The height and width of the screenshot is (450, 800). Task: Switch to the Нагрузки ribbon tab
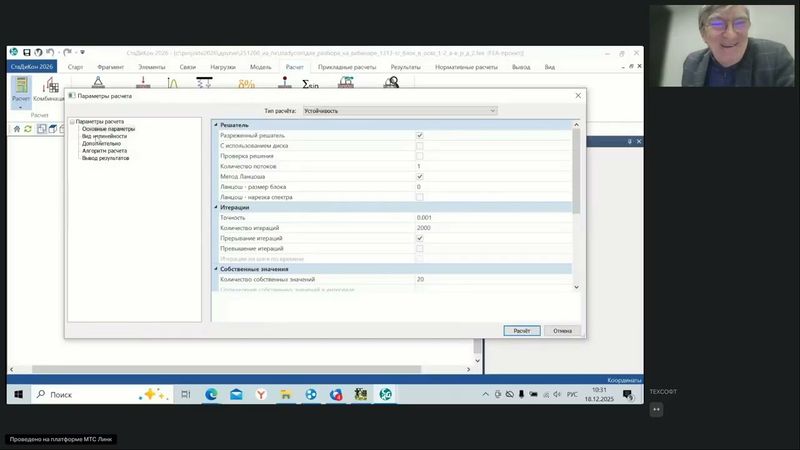click(x=223, y=66)
